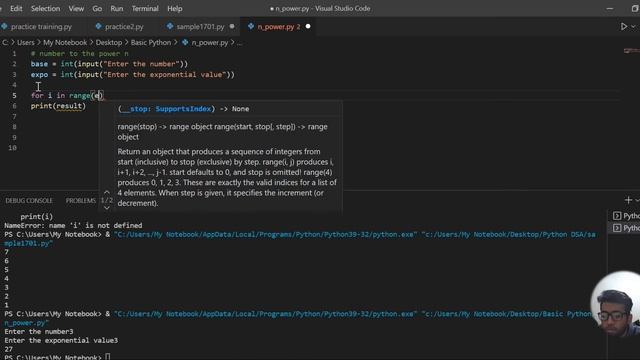640x360 pixels.
Task: Place cursor on line 3 expo assignment
Action: click(x=133, y=75)
